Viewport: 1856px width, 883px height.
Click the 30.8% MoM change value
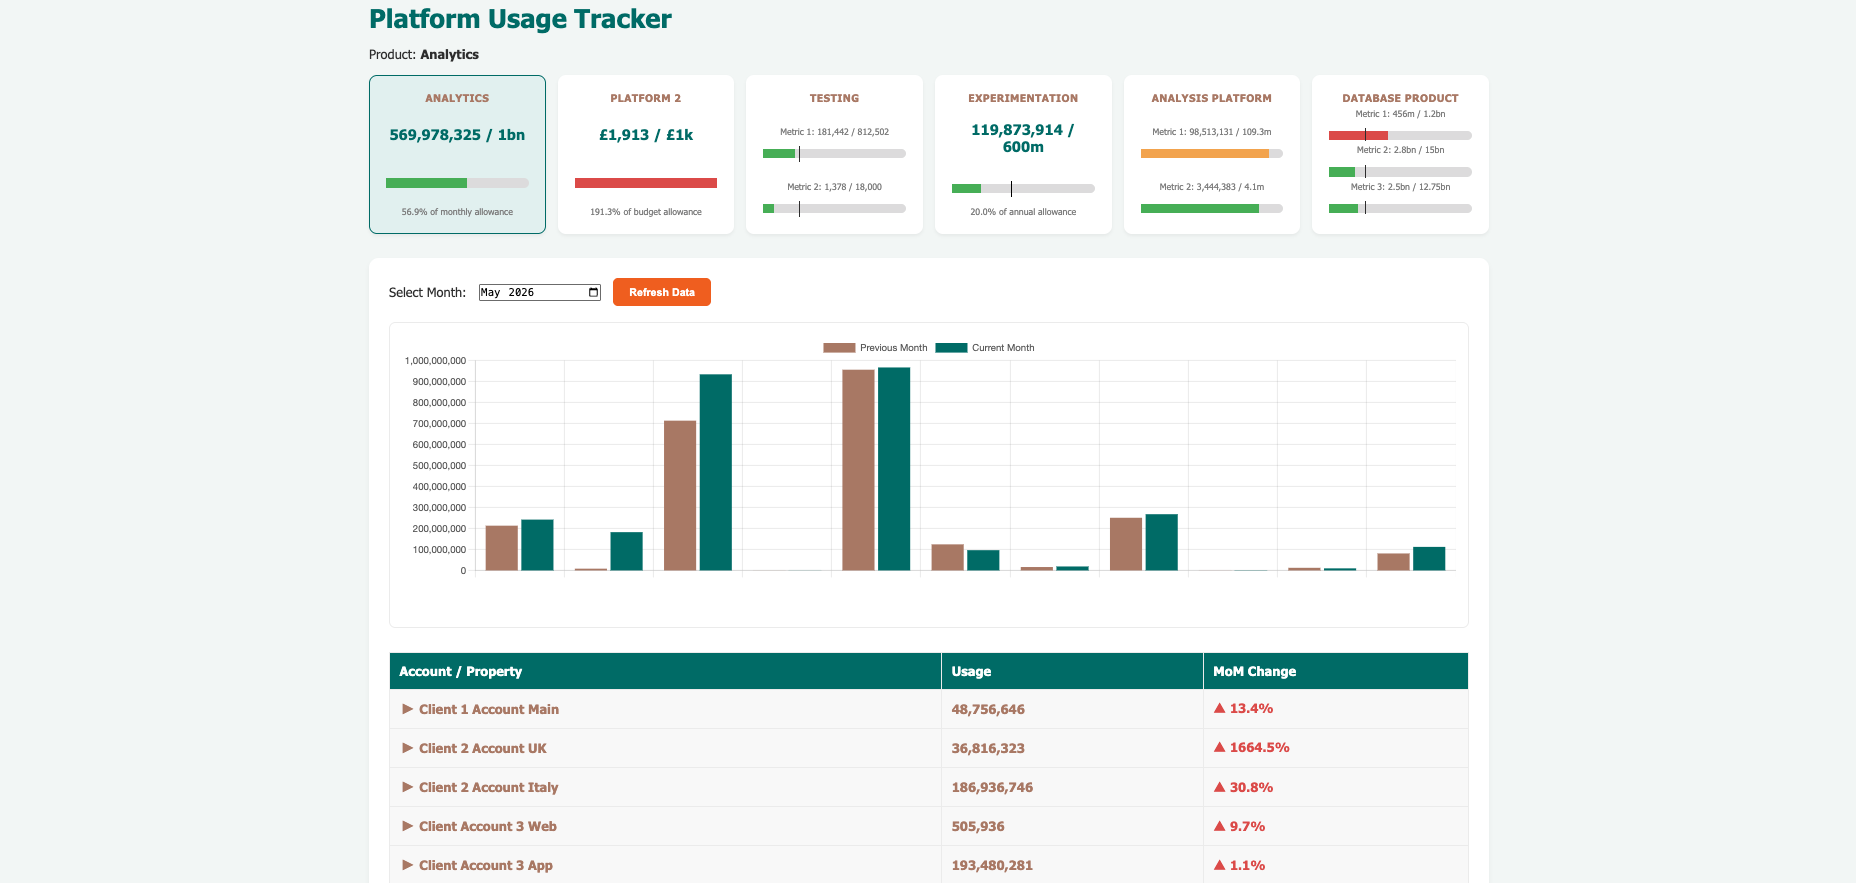(x=1243, y=787)
